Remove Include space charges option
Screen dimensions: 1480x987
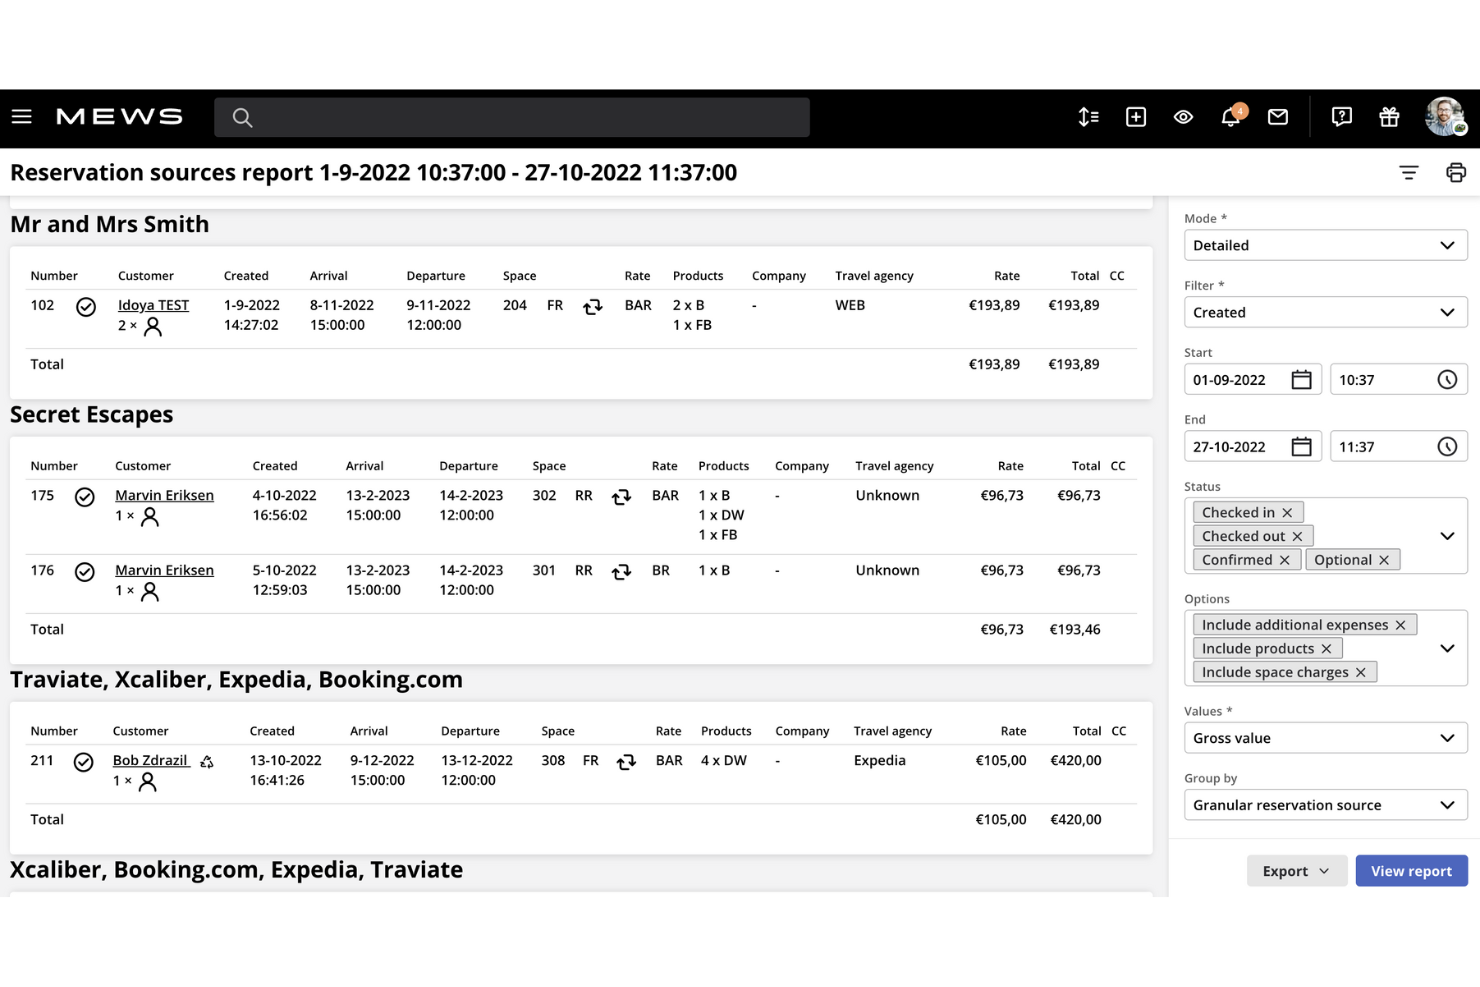tap(1360, 673)
